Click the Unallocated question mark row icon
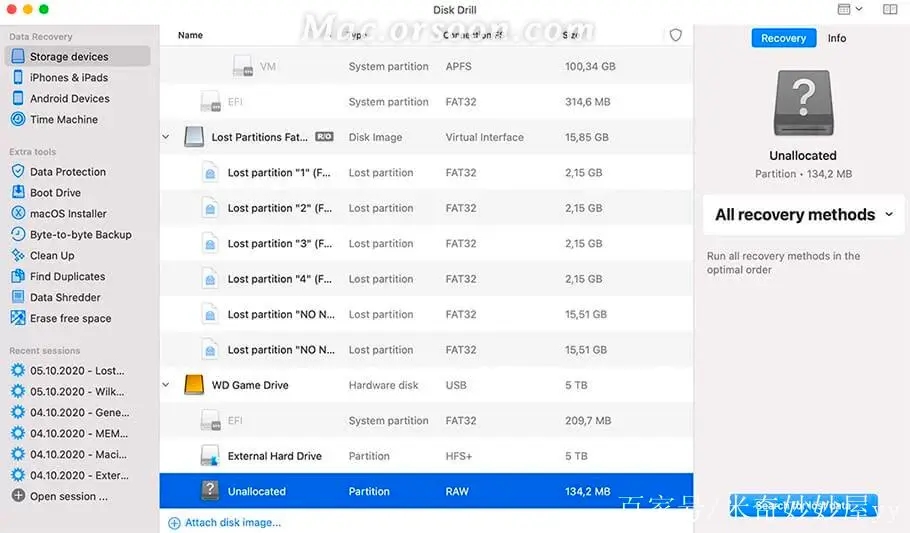The height and width of the screenshot is (533, 910). pos(210,491)
